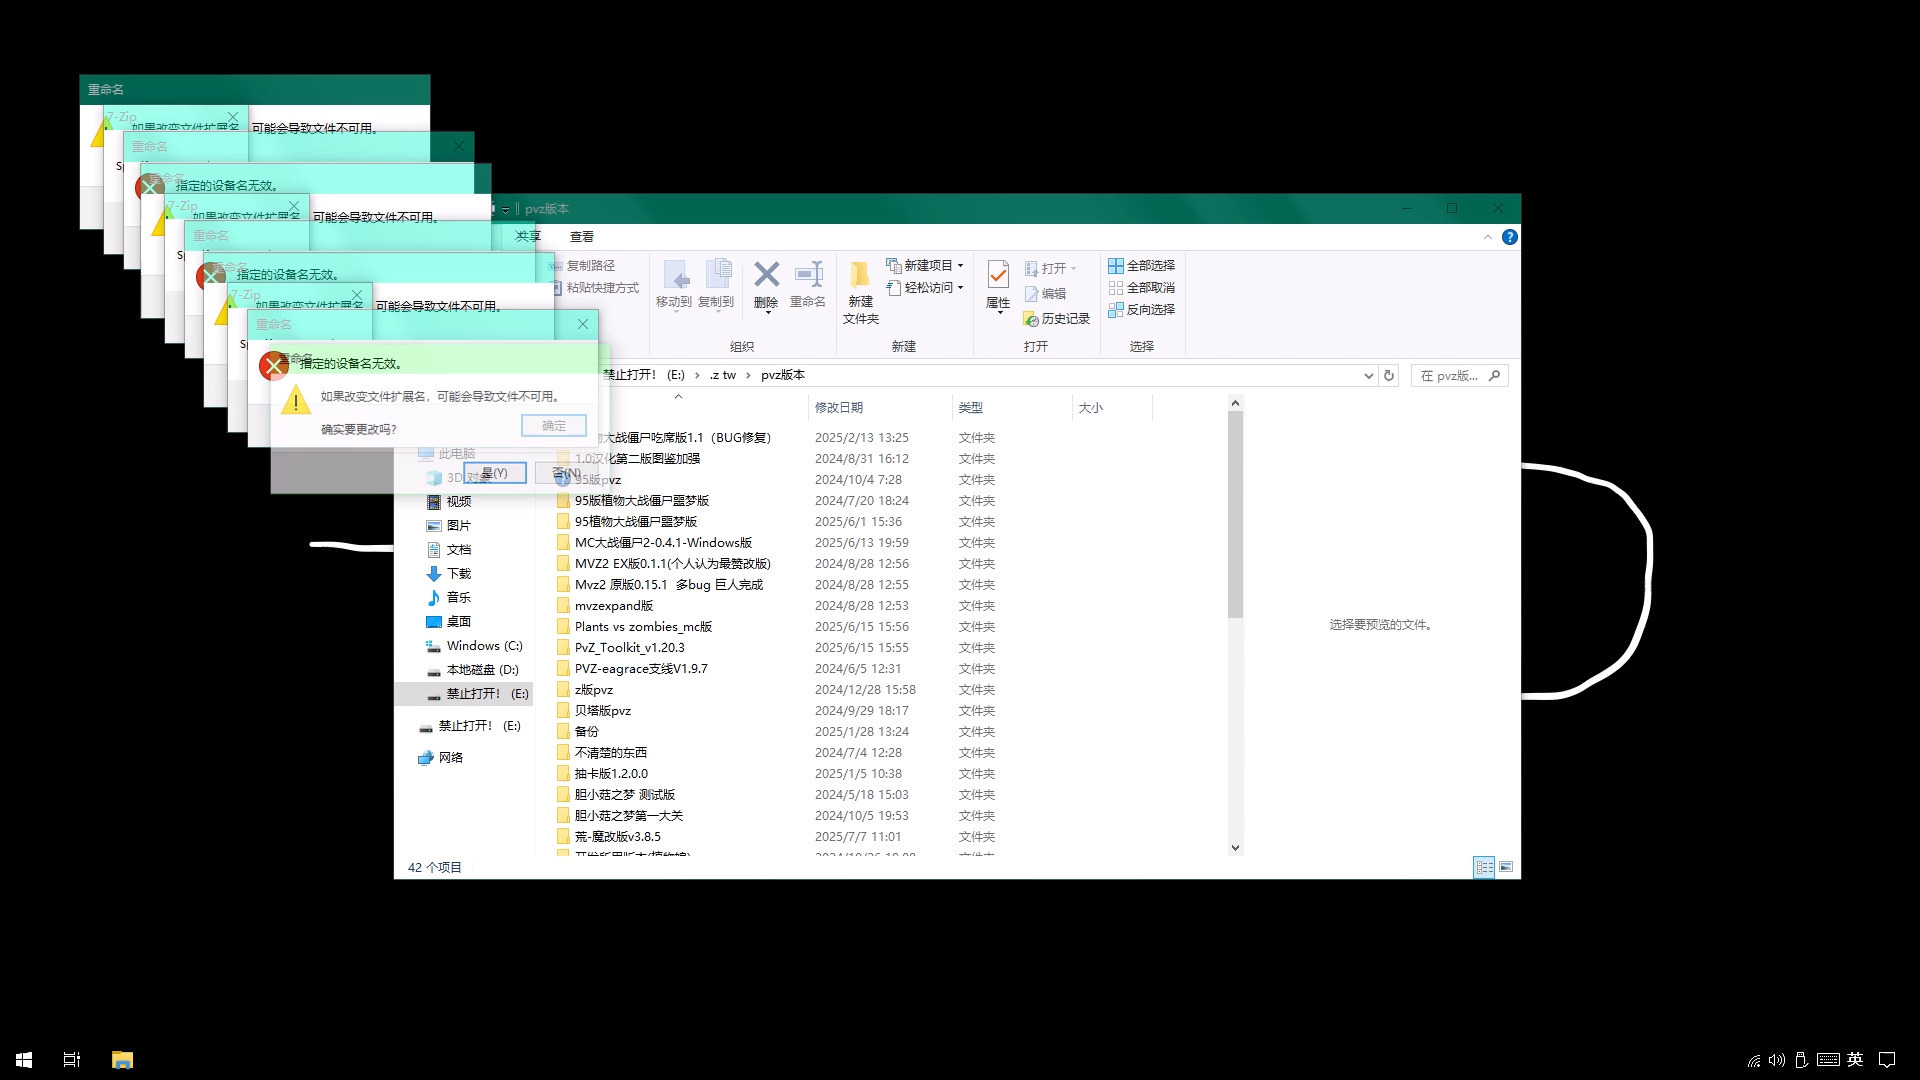
Task: Open the Open (打开) ribbon dropdown
Action: (1050, 269)
